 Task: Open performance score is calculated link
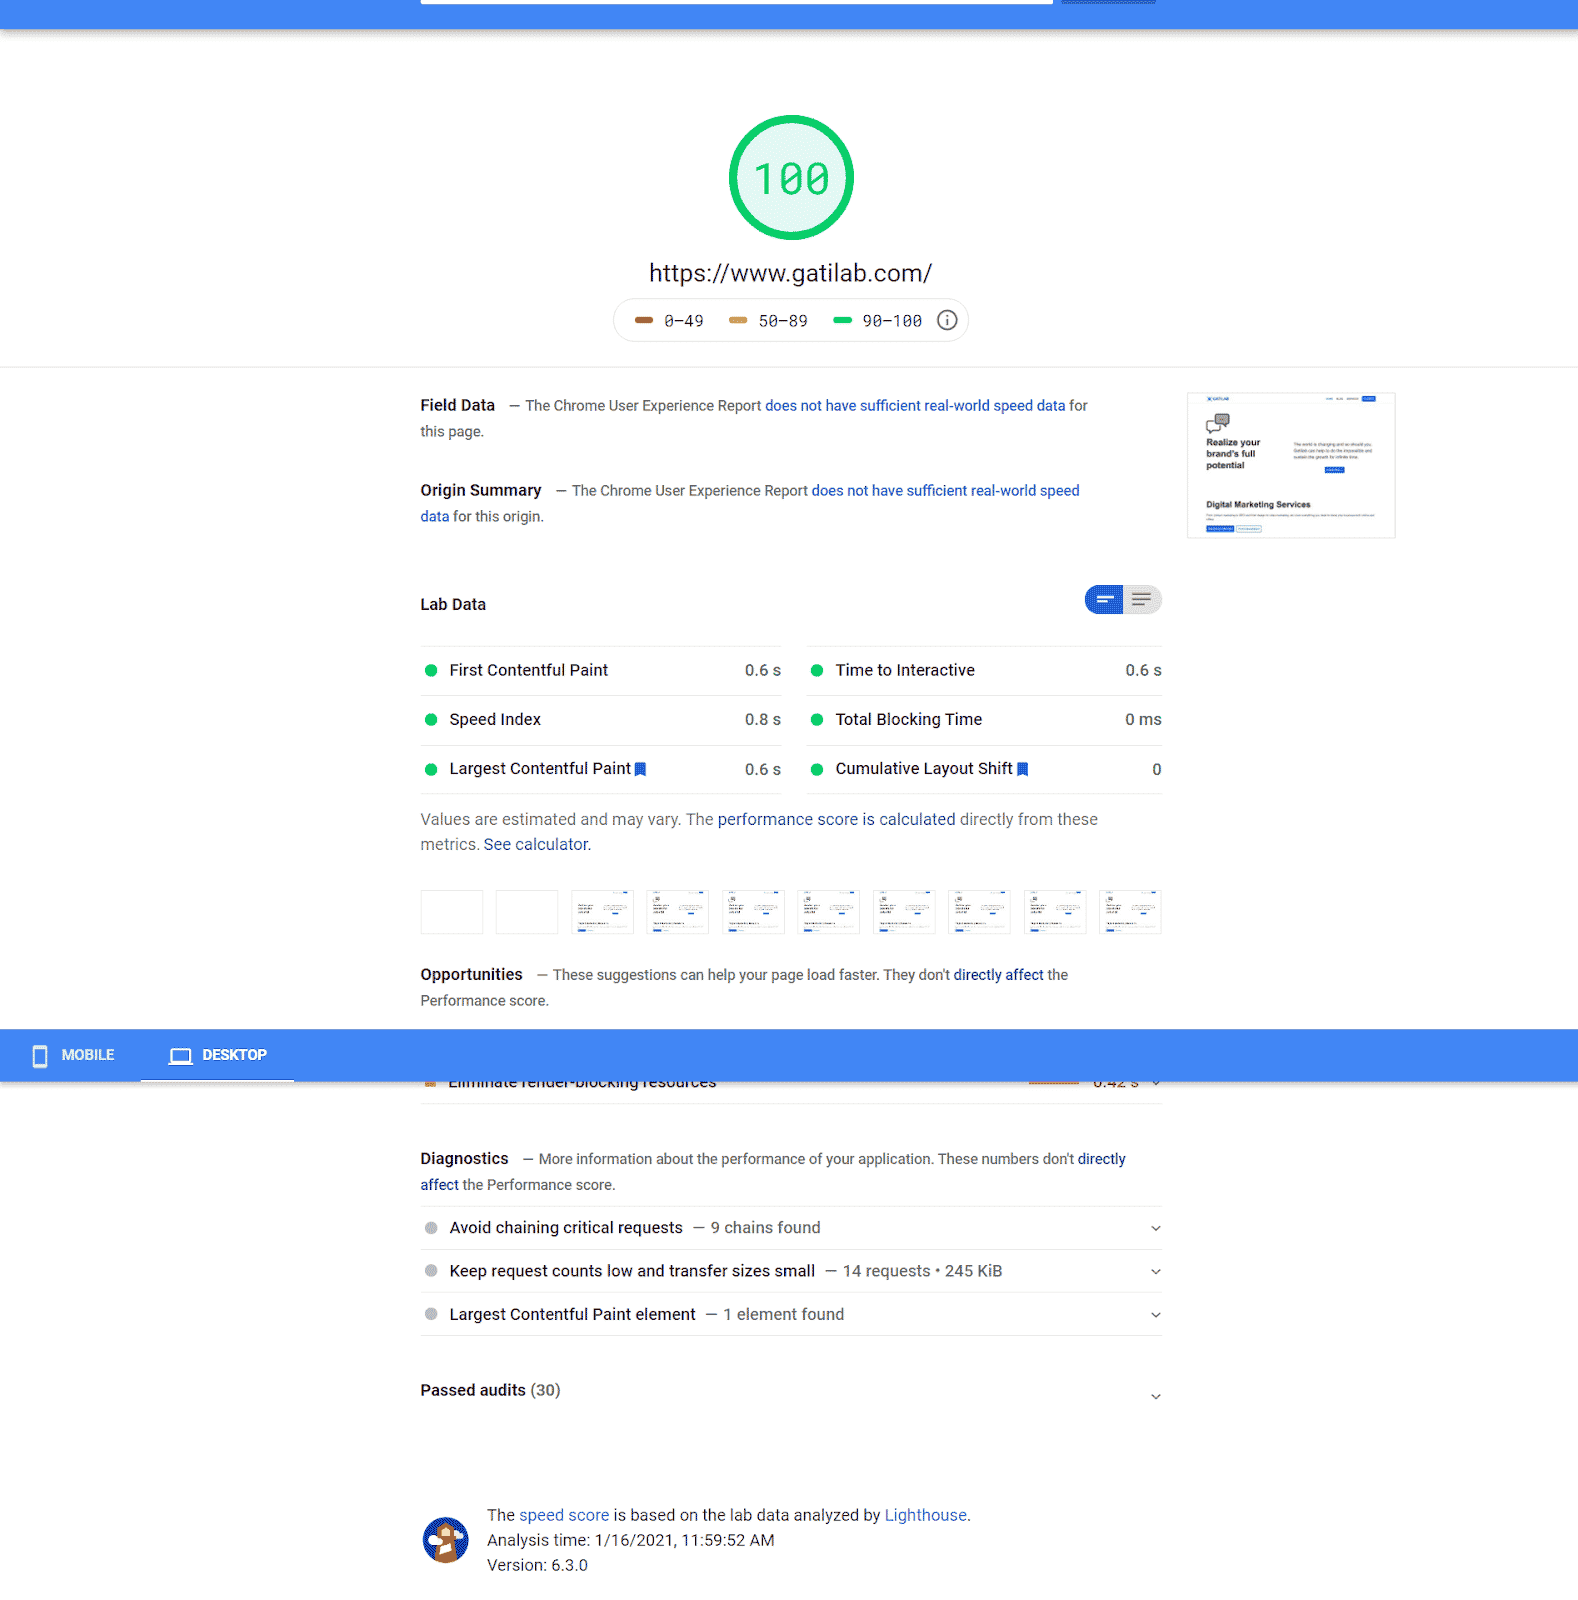coord(836,820)
